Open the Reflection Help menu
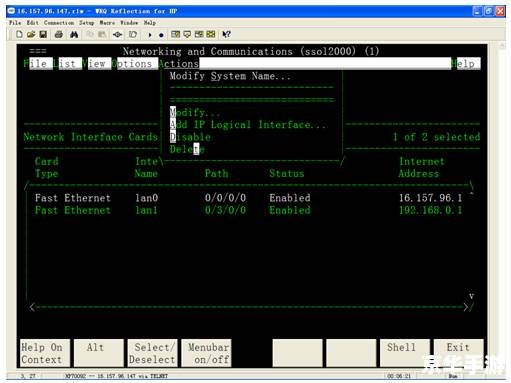 pyautogui.click(x=150, y=23)
